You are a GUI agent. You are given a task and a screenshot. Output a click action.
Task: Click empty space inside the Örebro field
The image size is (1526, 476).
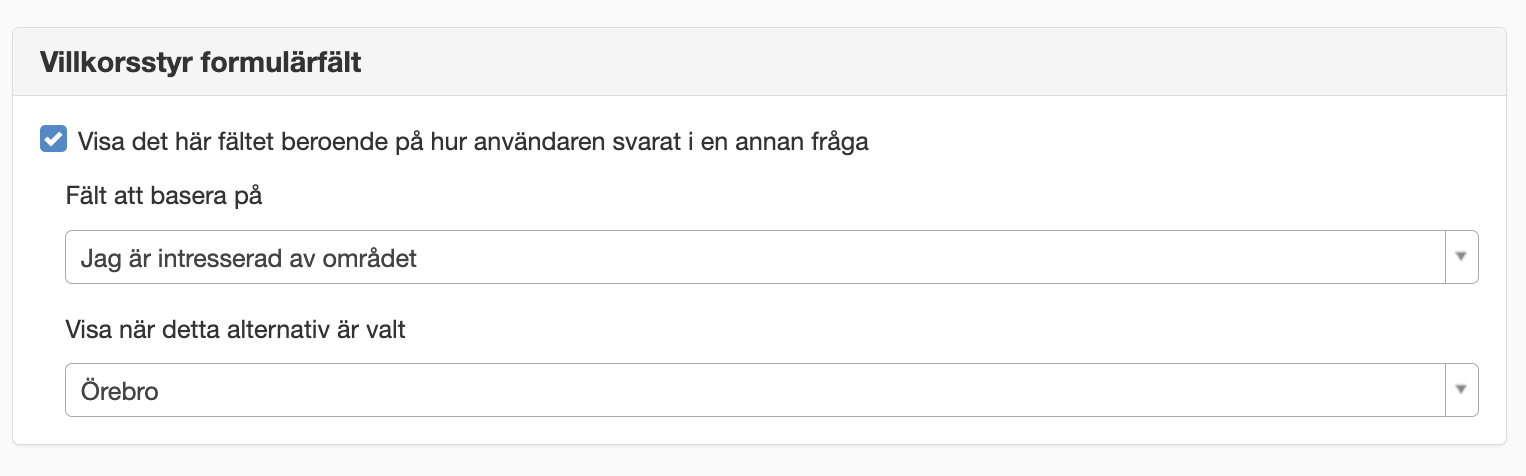(x=800, y=389)
